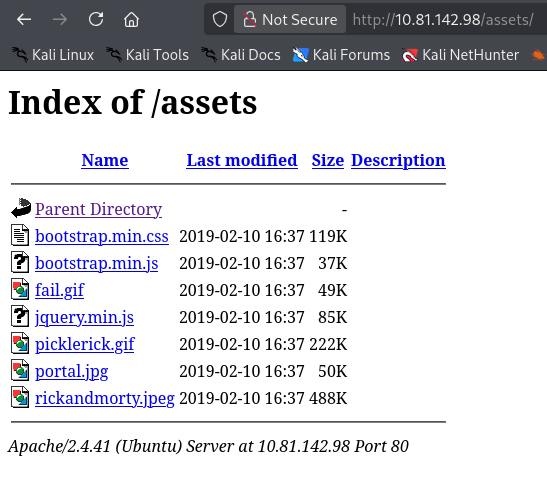Open the Kali NetHunter bookmark
This screenshot has width=547, height=477.
pos(460,55)
